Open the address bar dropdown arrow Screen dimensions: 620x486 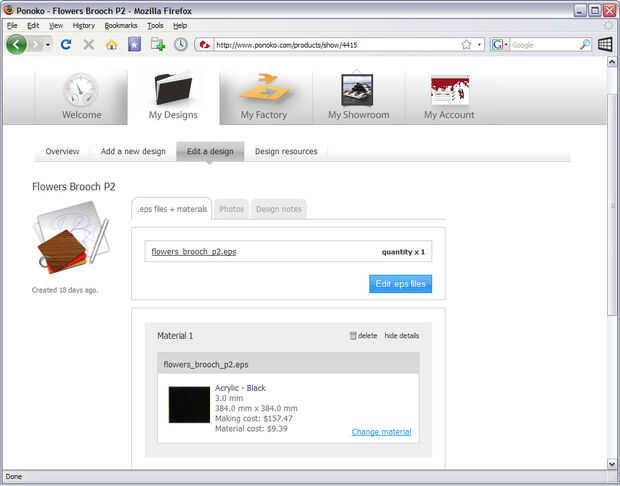tap(479, 45)
